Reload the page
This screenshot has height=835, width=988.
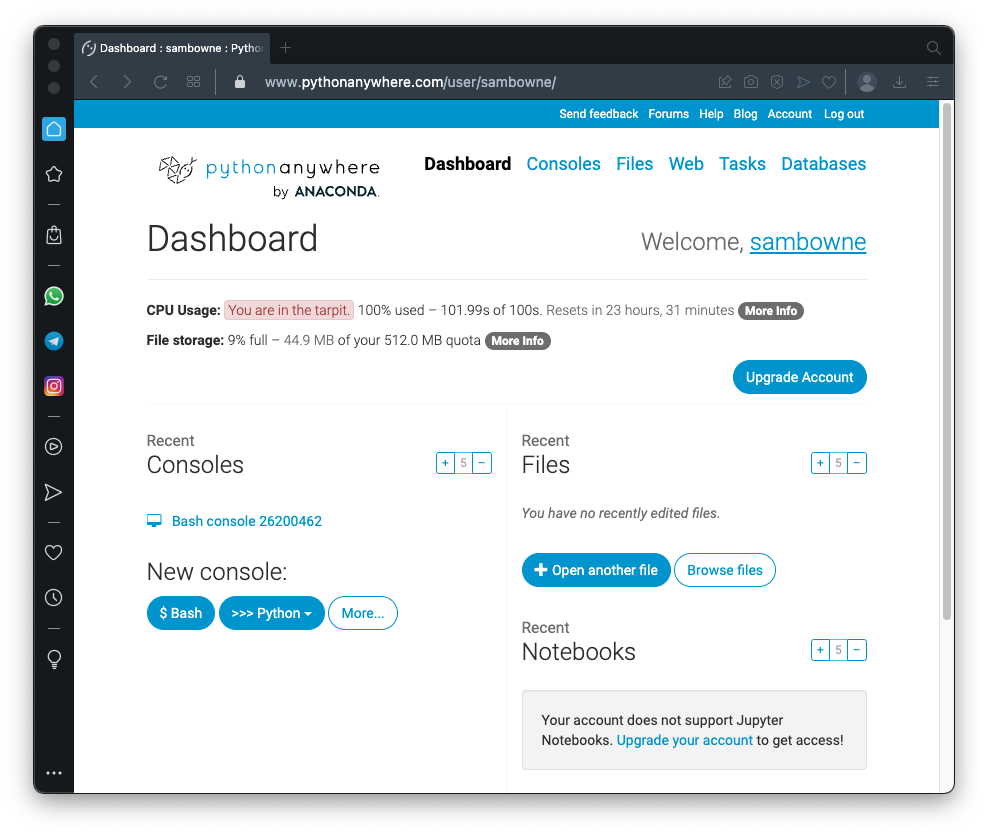[x=161, y=82]
